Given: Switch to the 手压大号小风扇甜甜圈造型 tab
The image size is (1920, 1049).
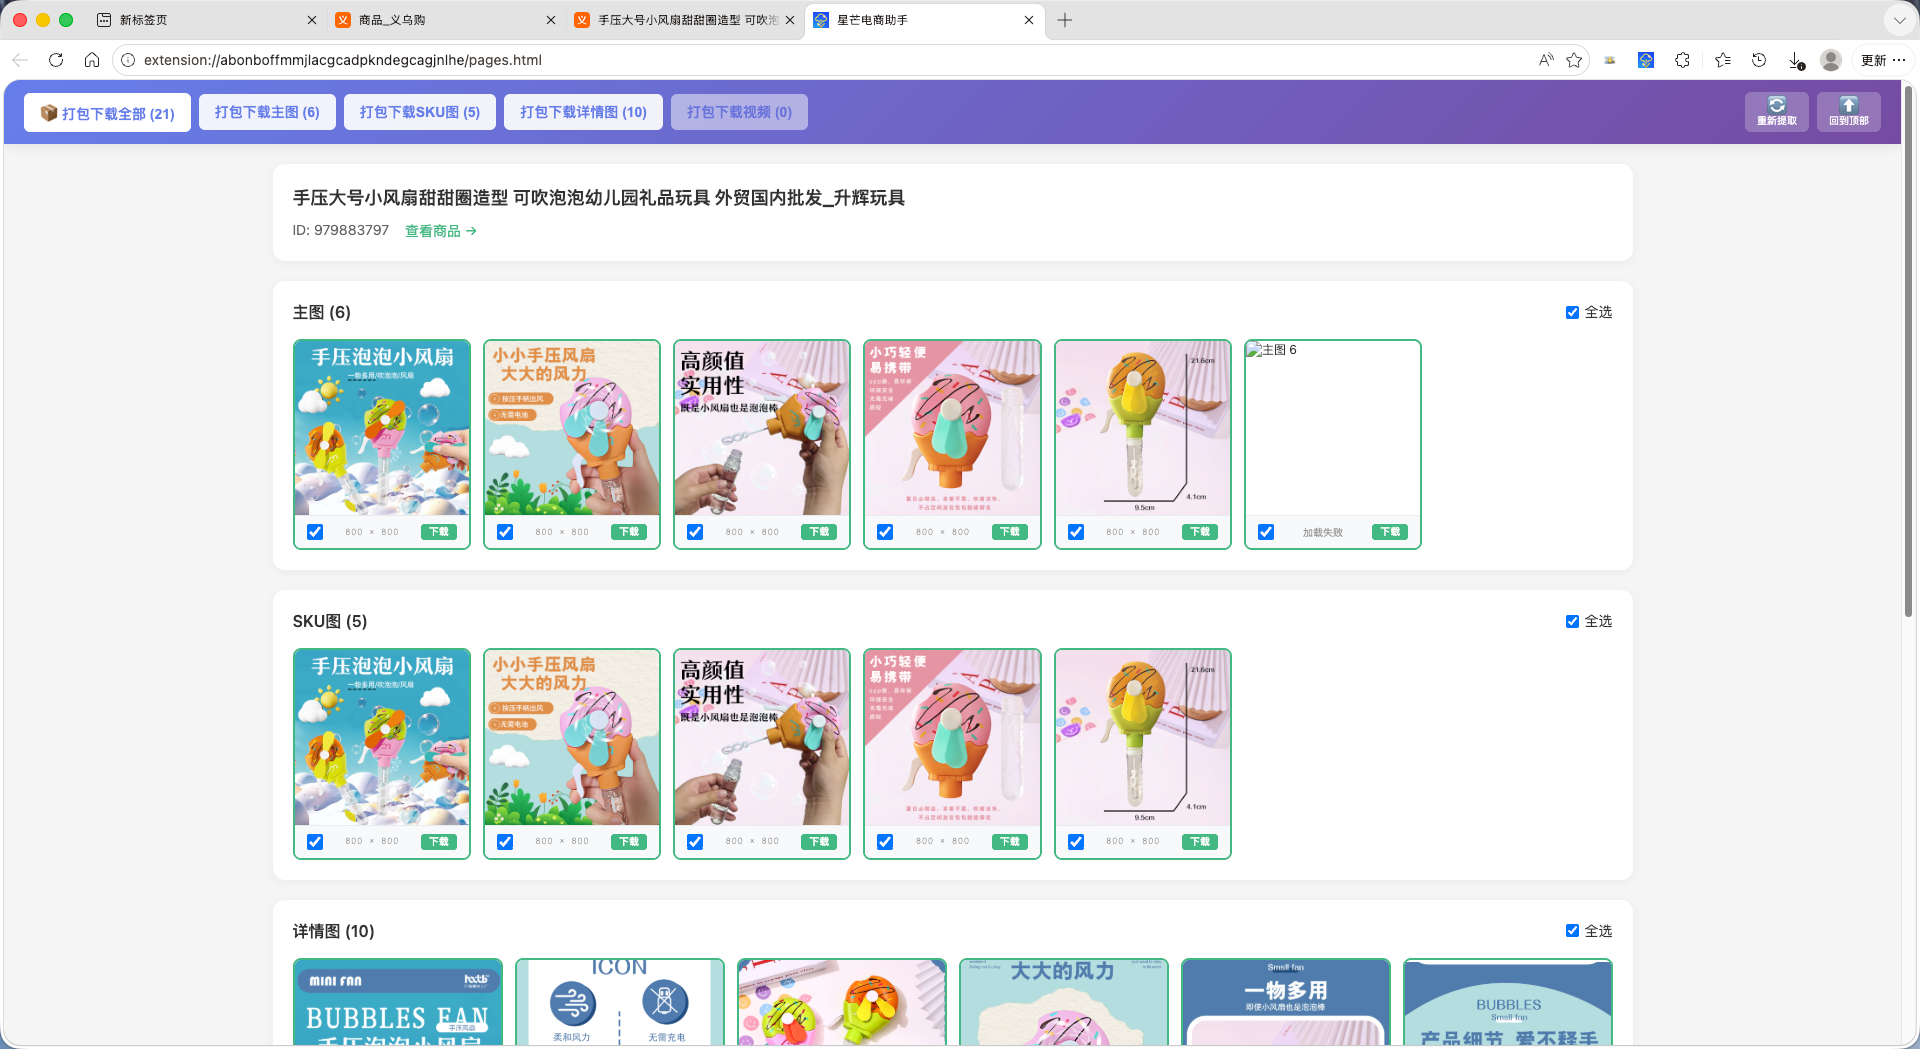Looking at the screenshot, I should (x=685, y=20).
